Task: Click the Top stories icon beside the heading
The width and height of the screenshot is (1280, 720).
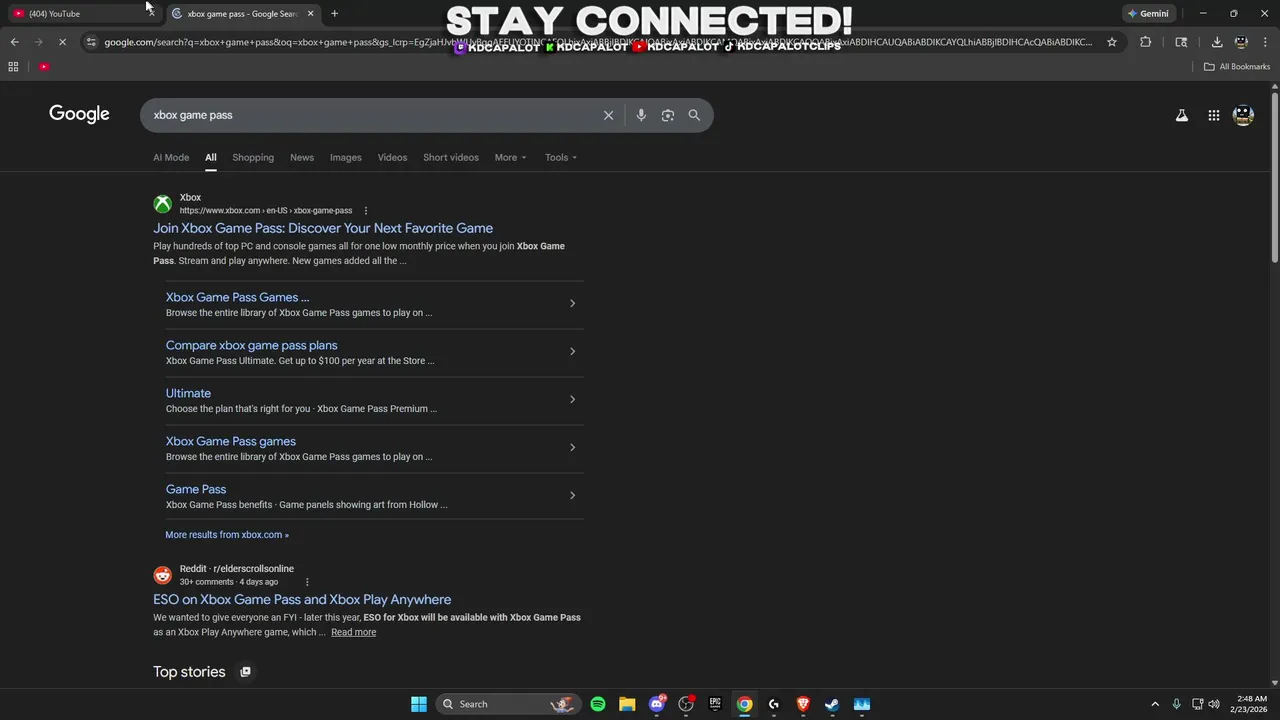Action: [x=245, y=672]
